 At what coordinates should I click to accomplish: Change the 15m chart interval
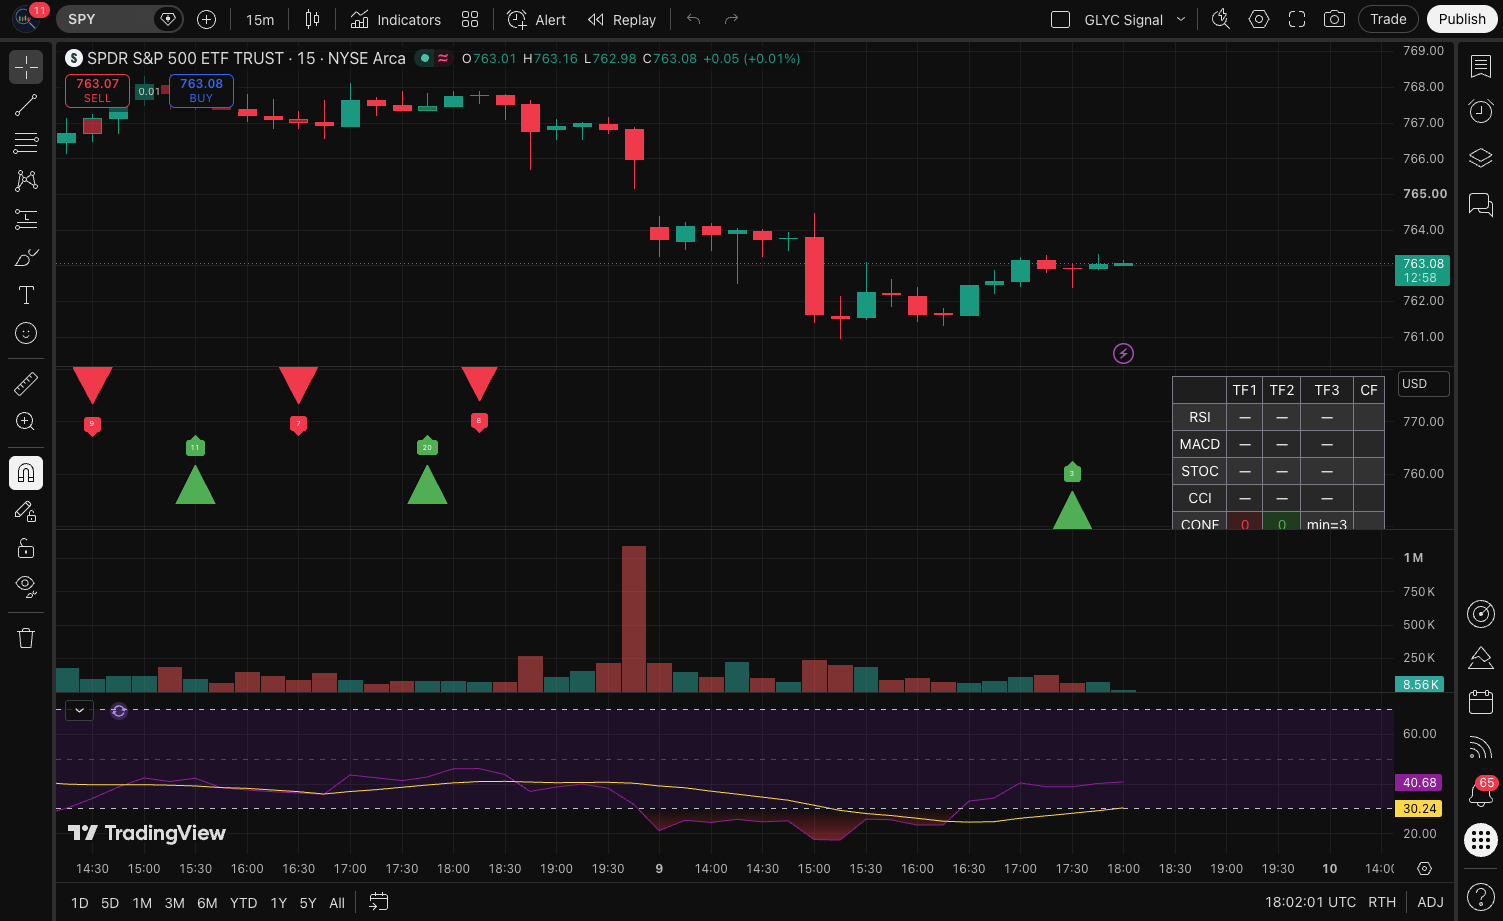(260, 20)
